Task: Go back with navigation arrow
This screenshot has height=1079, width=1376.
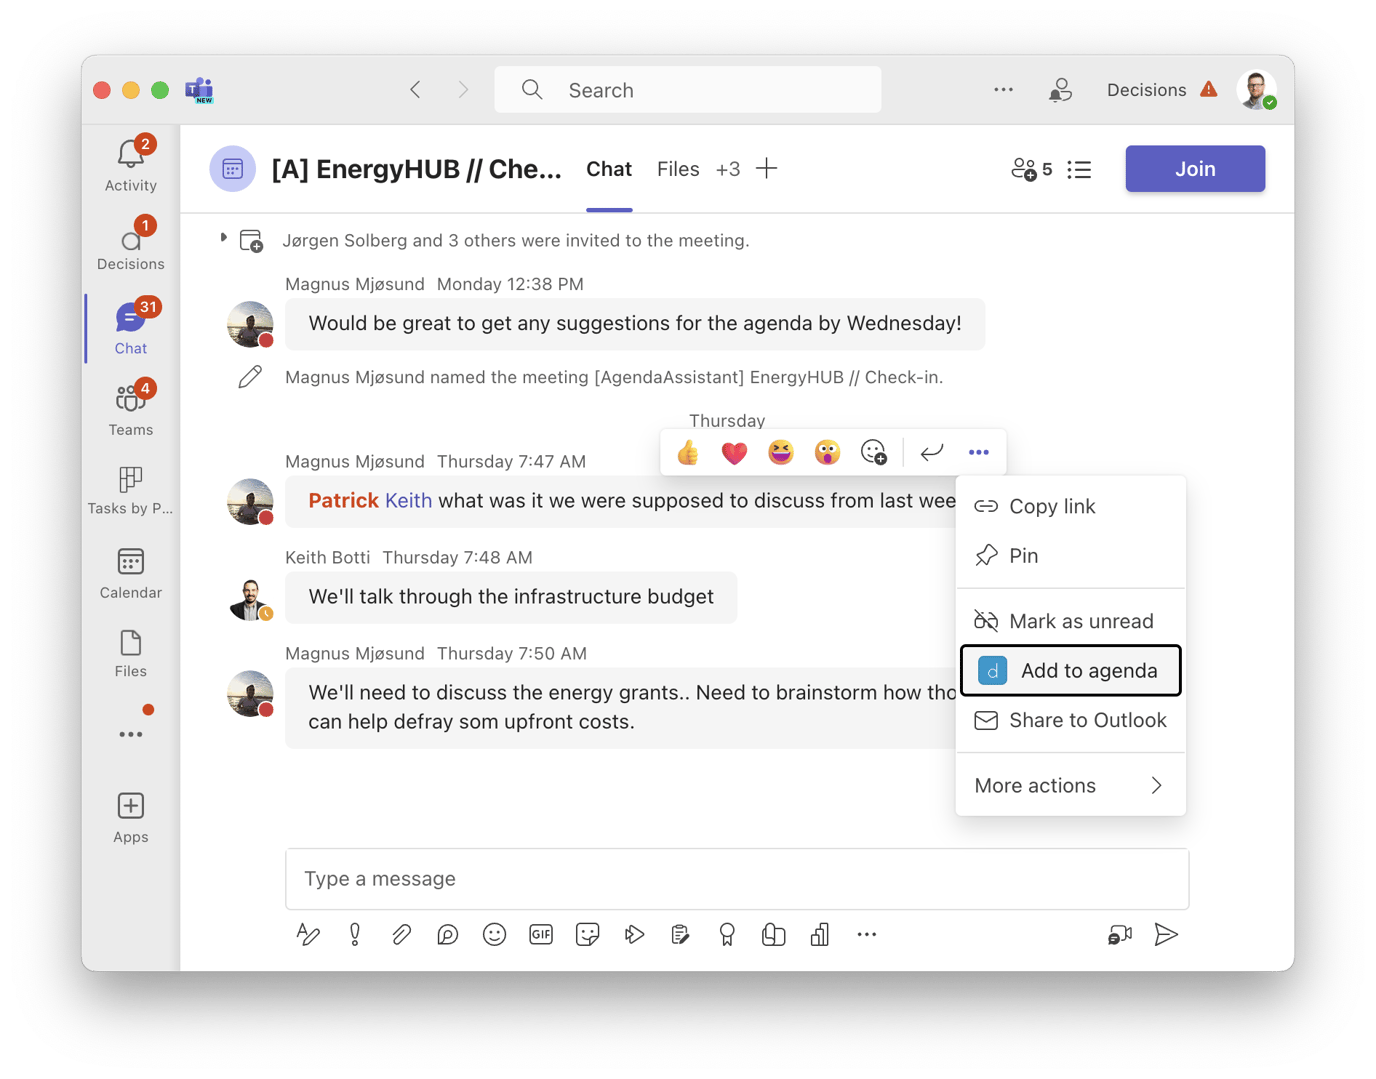Action: point(415,90)
